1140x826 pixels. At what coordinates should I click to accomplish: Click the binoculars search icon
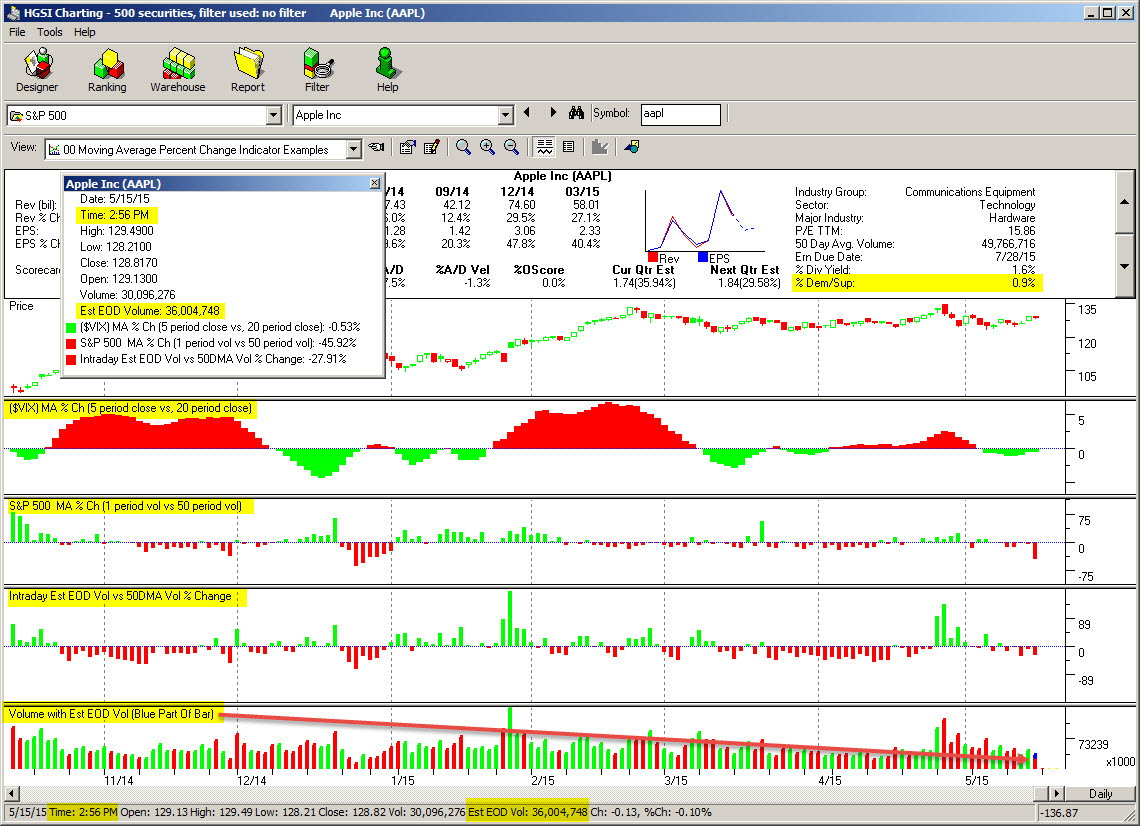pyautogui.click(x=577, y=113)
